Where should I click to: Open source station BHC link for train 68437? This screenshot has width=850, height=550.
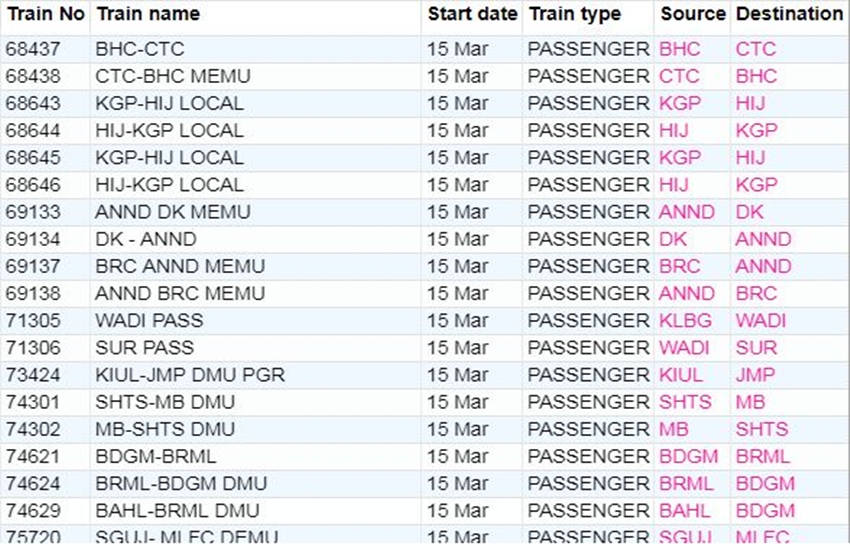pos(680,49)
